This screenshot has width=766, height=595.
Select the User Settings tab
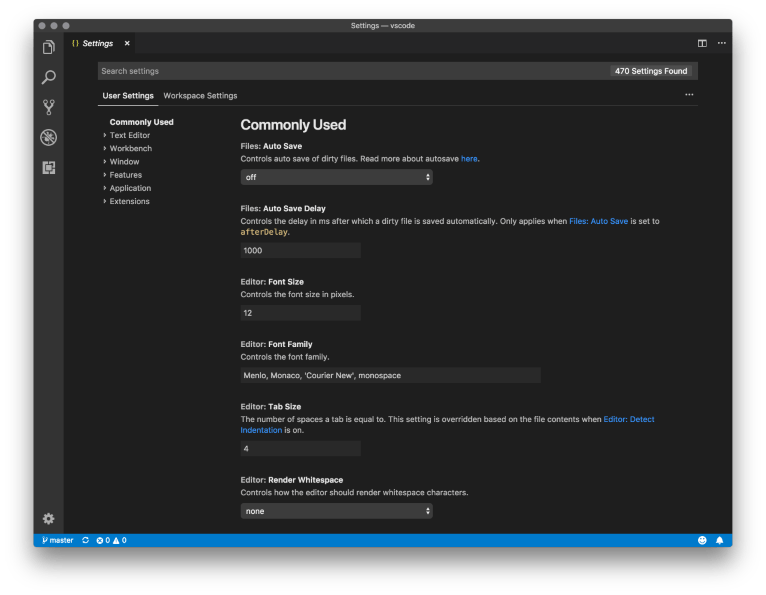(x=128, y=96)
